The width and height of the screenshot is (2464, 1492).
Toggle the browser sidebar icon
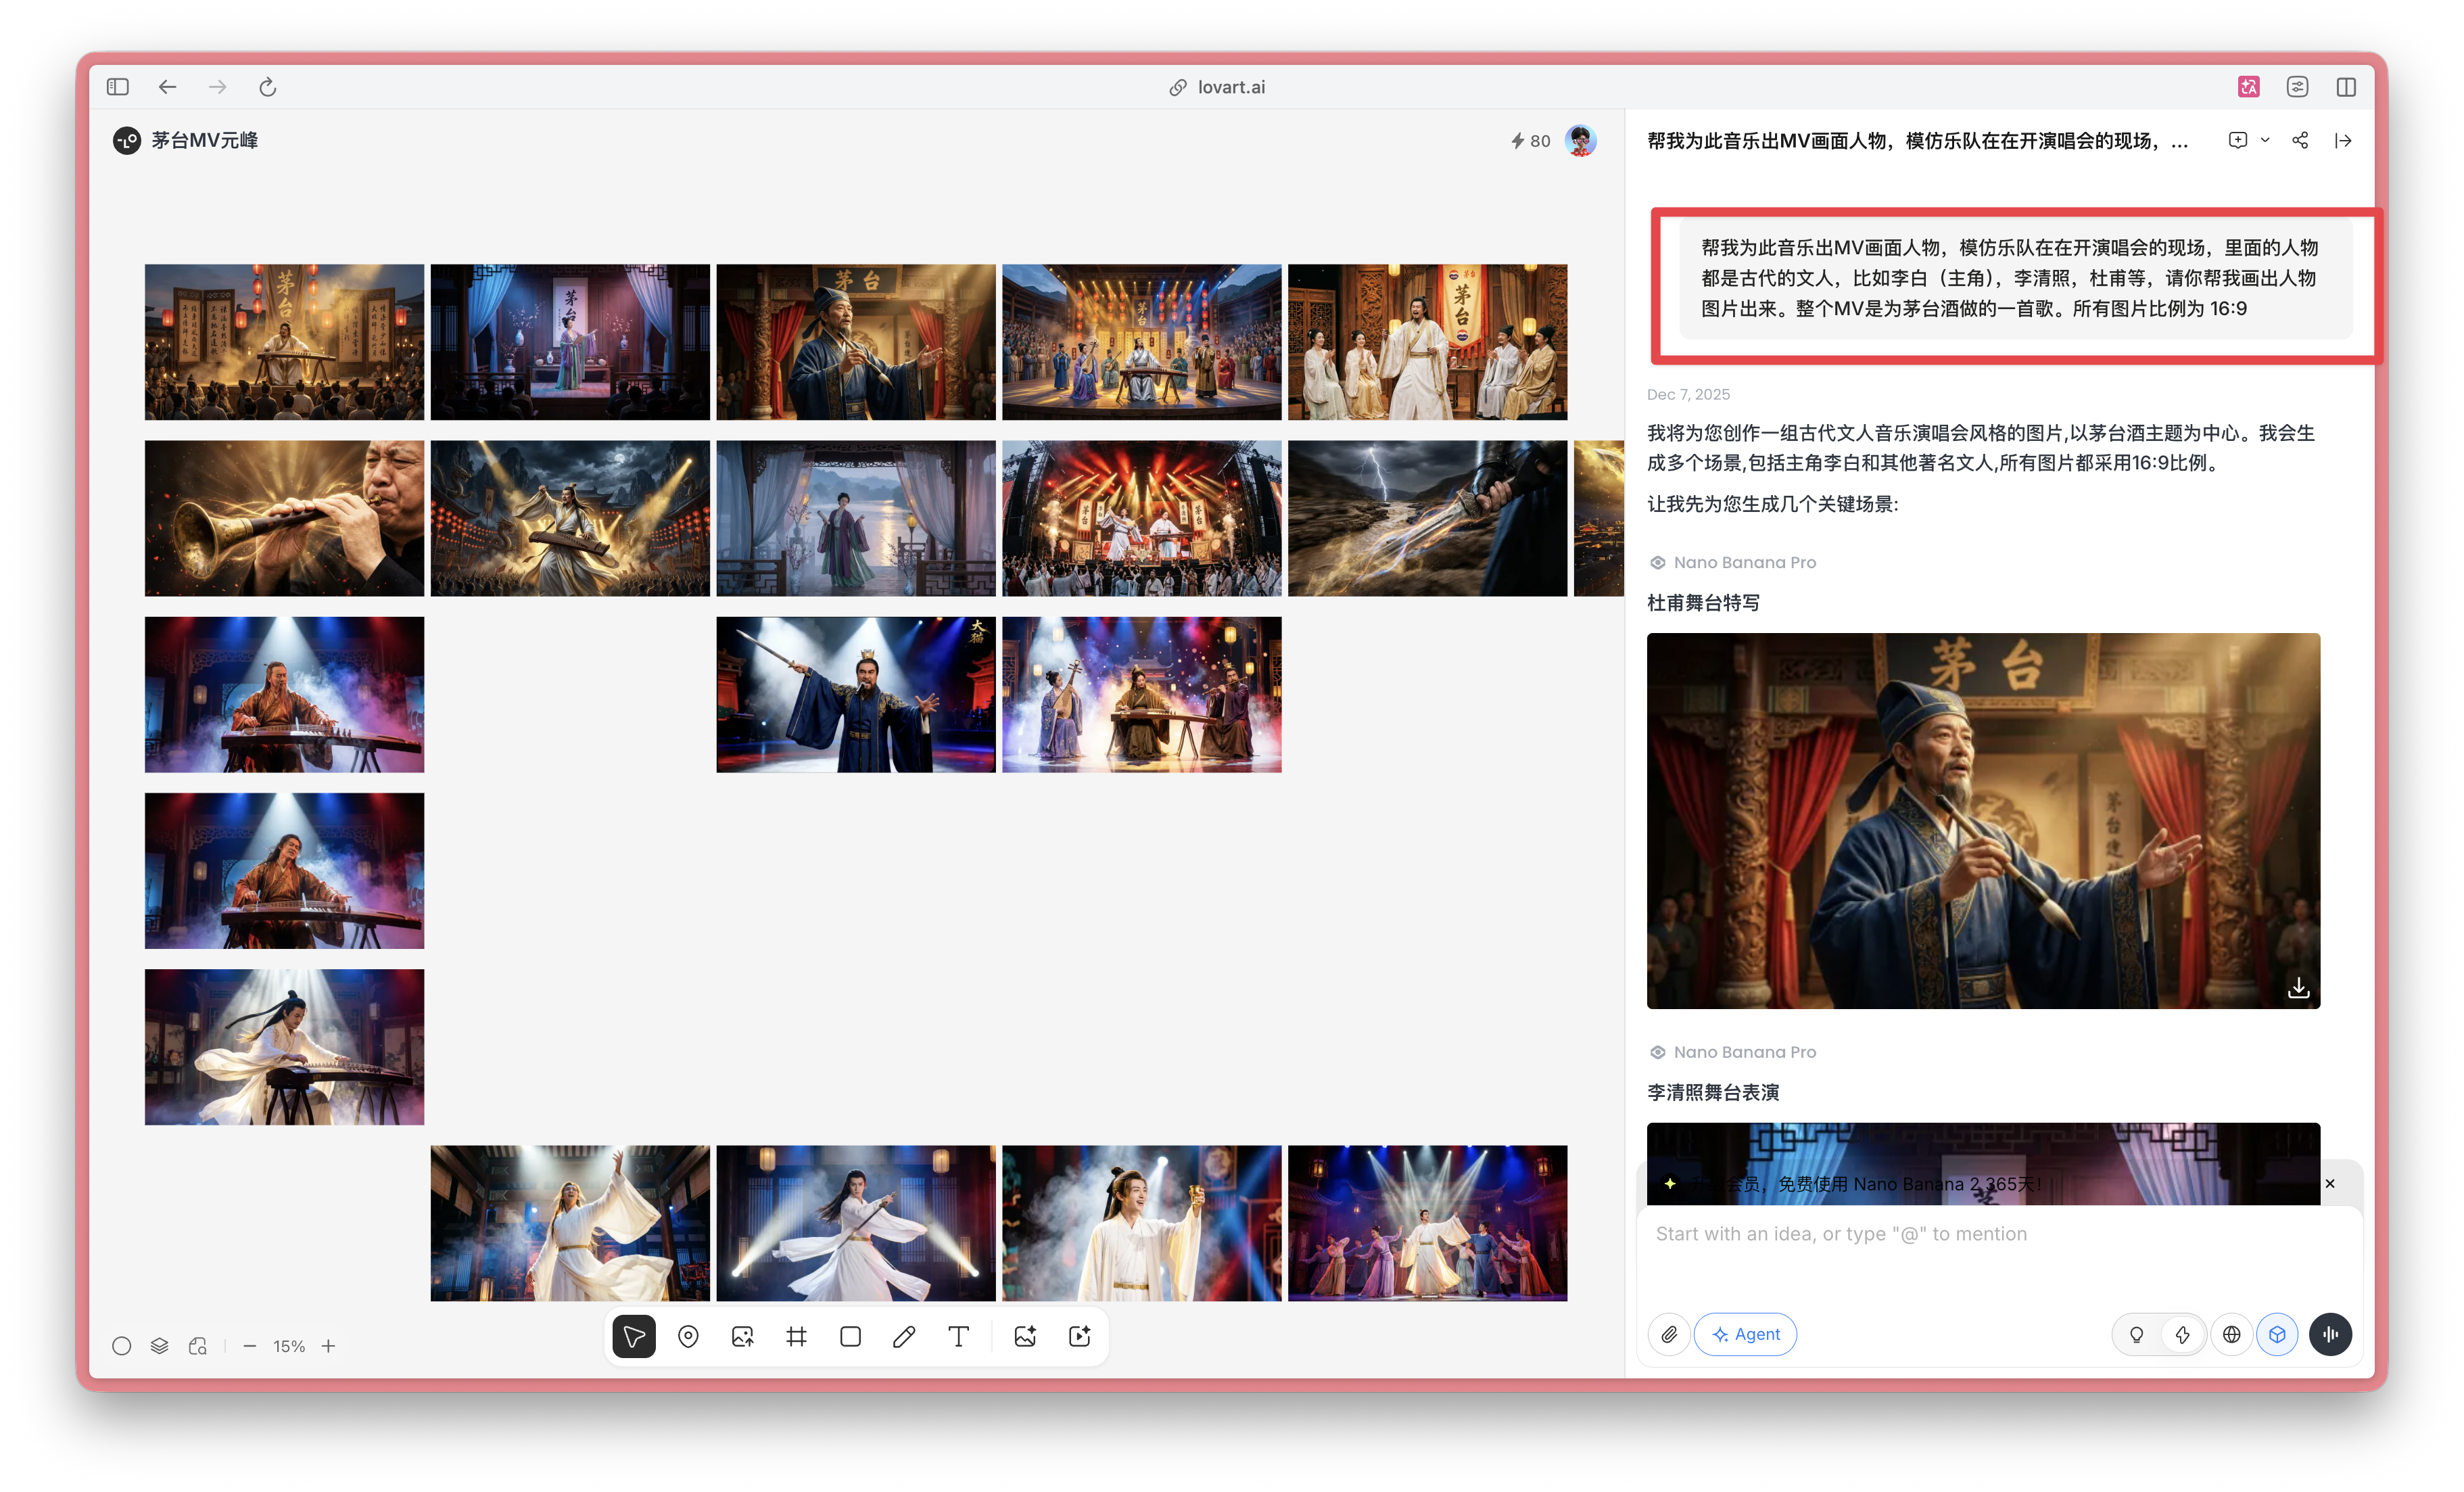tap(118, 87)
